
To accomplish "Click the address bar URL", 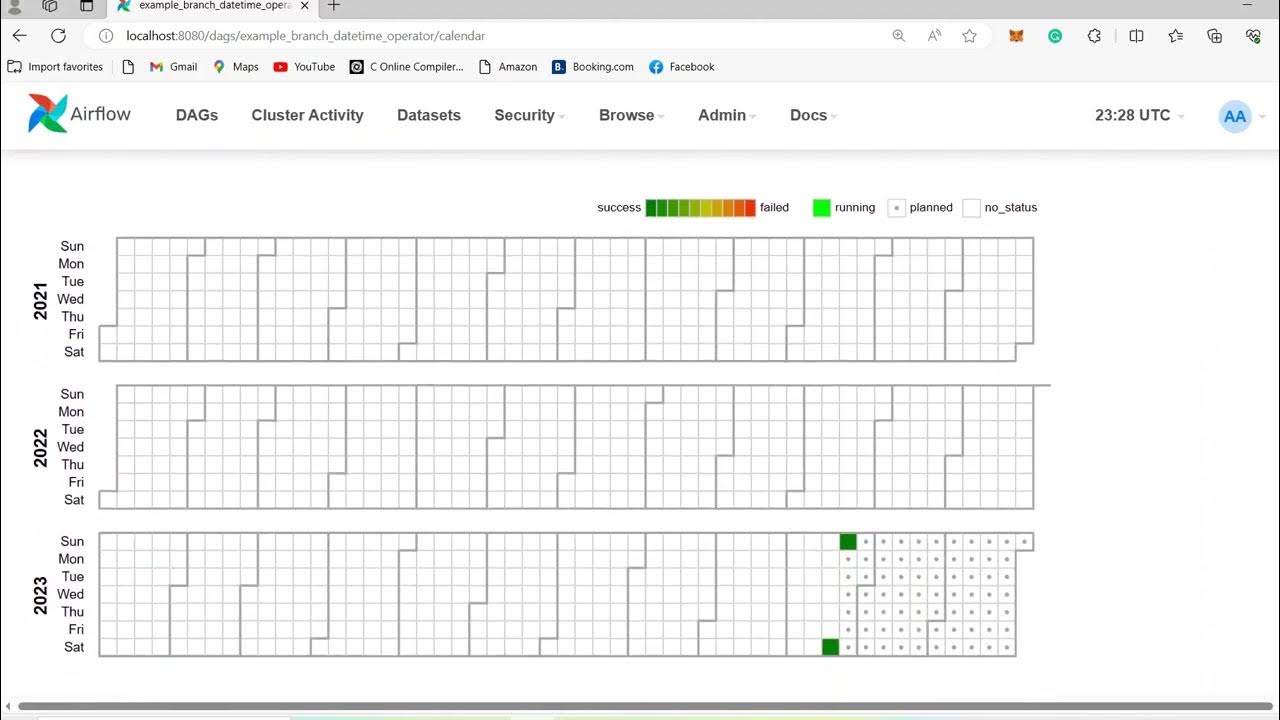I will point(306,36).
